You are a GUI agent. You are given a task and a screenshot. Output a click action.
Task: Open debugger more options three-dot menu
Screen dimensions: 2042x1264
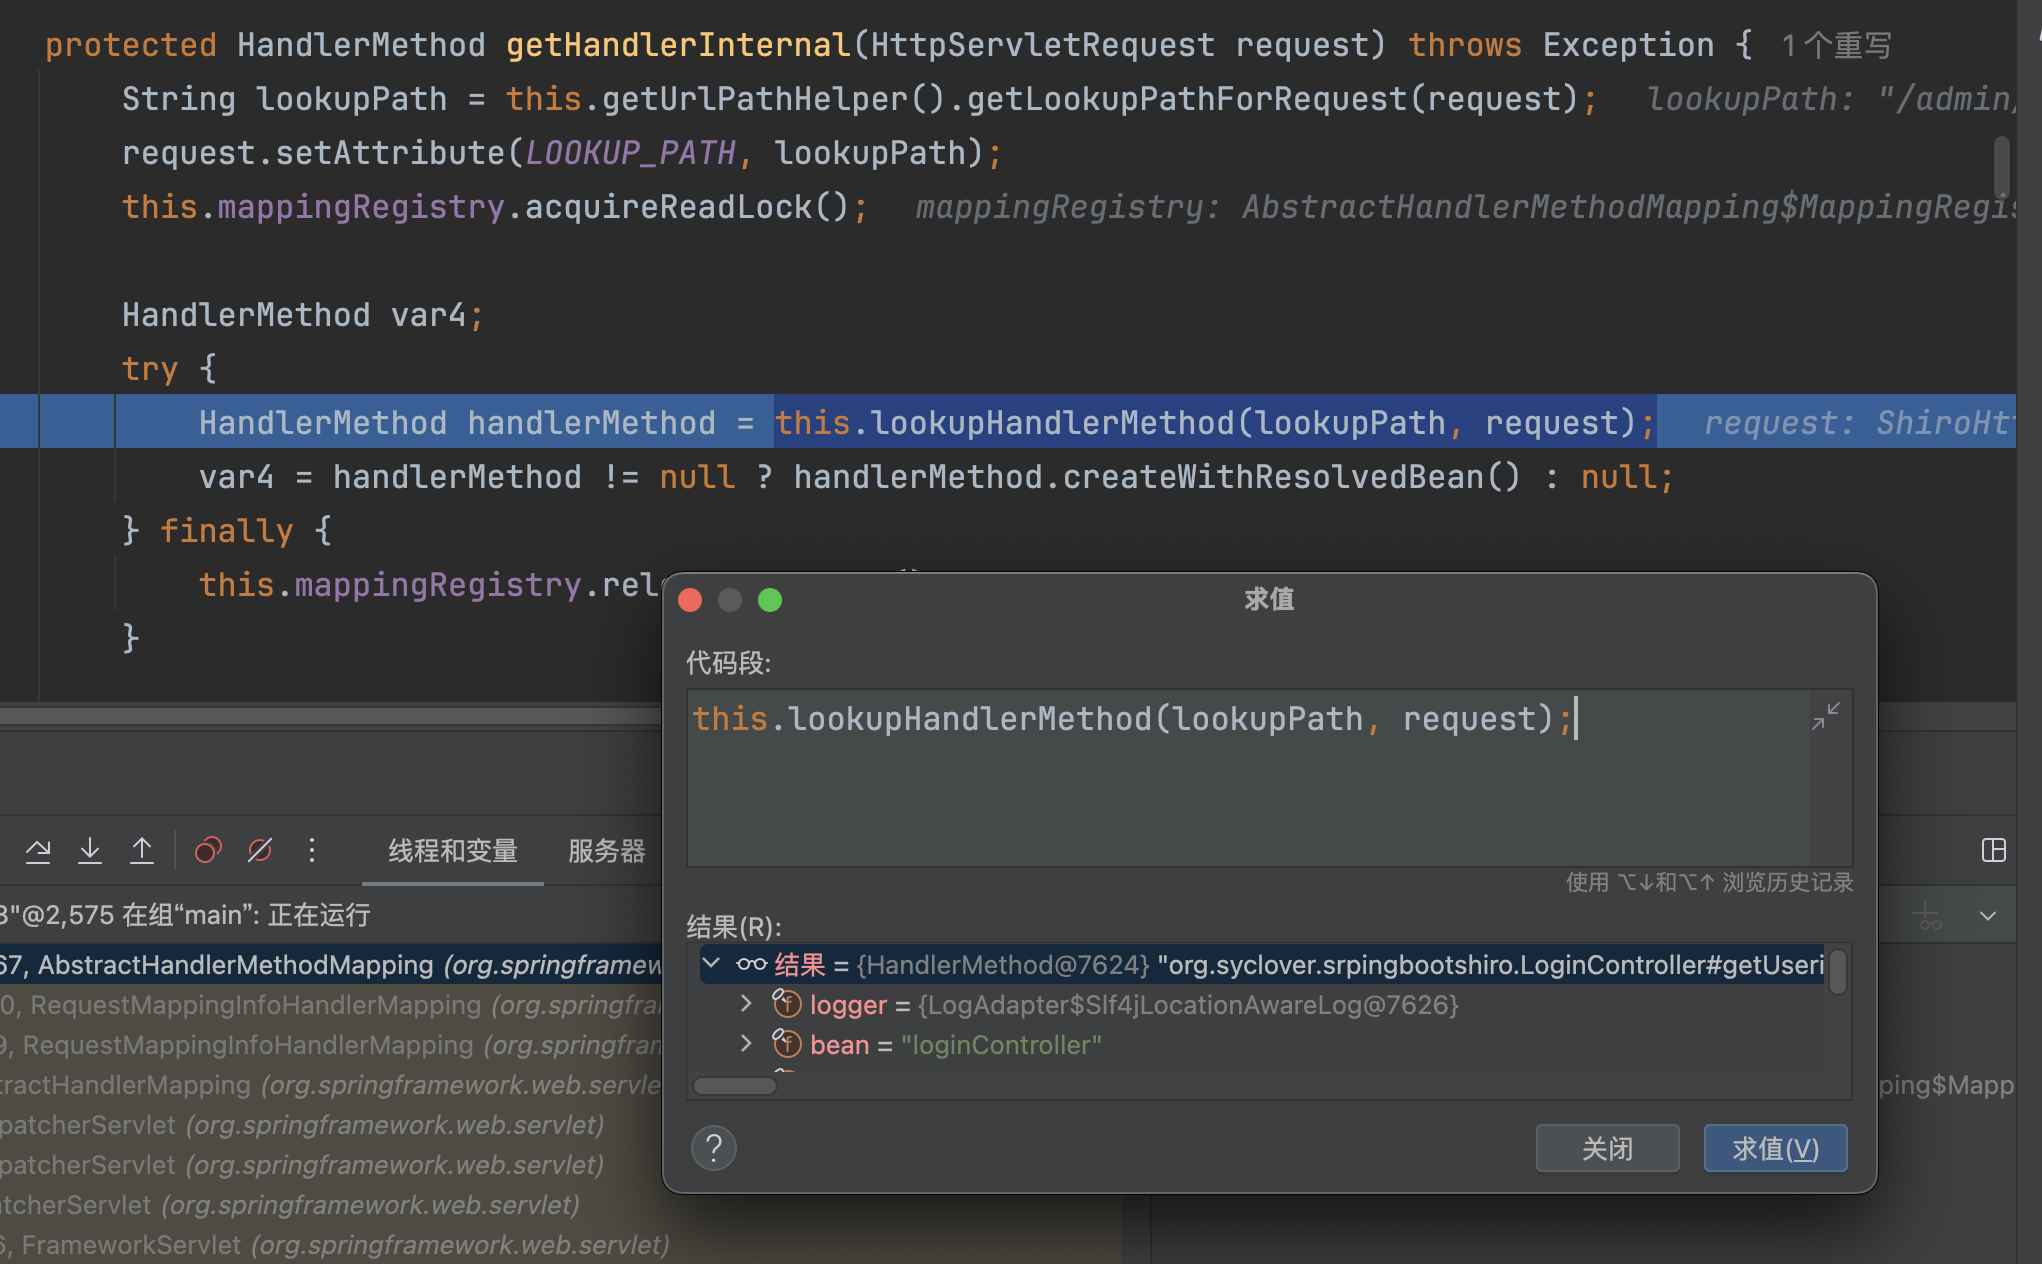[312, 851]
